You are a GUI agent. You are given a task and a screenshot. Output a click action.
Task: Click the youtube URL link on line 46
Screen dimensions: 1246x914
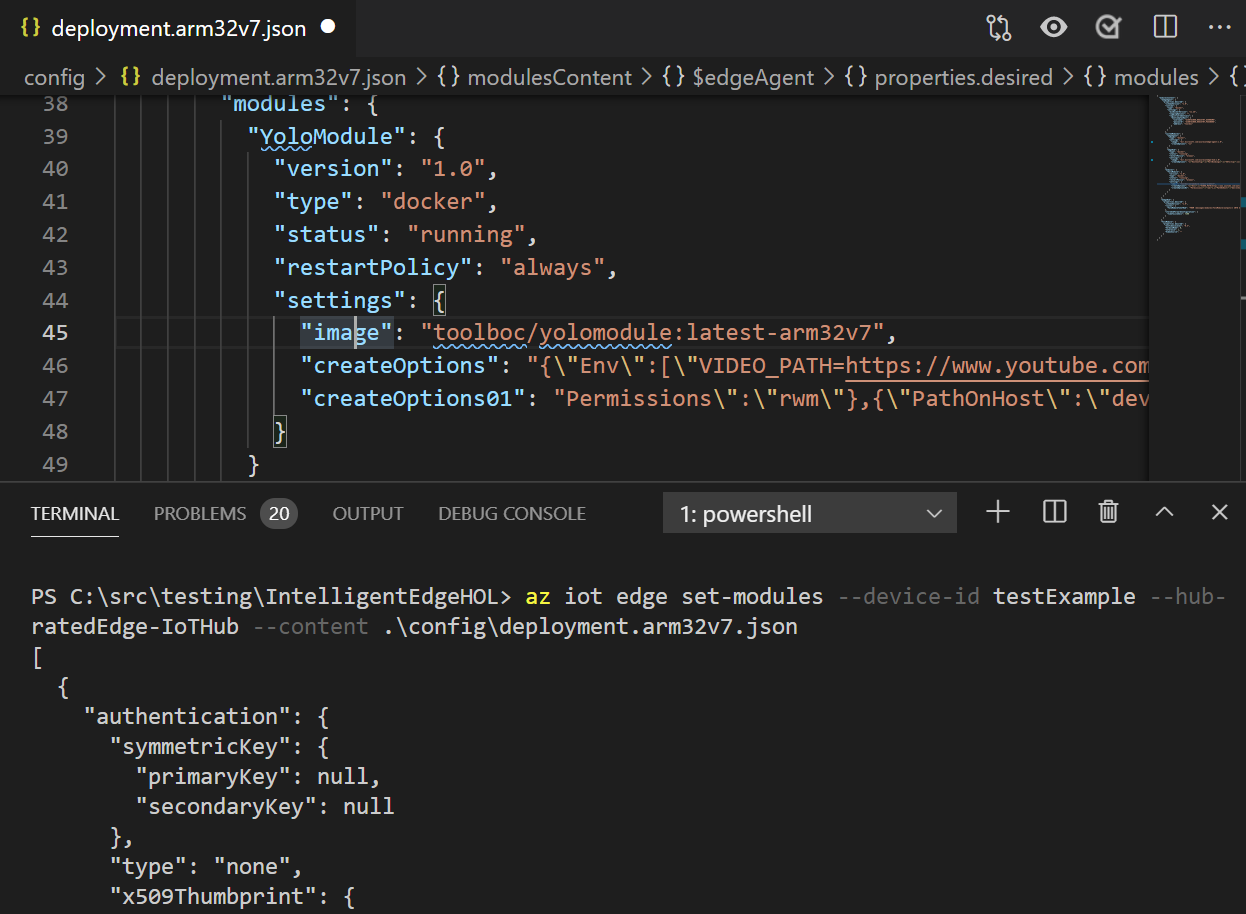[997, 365]
